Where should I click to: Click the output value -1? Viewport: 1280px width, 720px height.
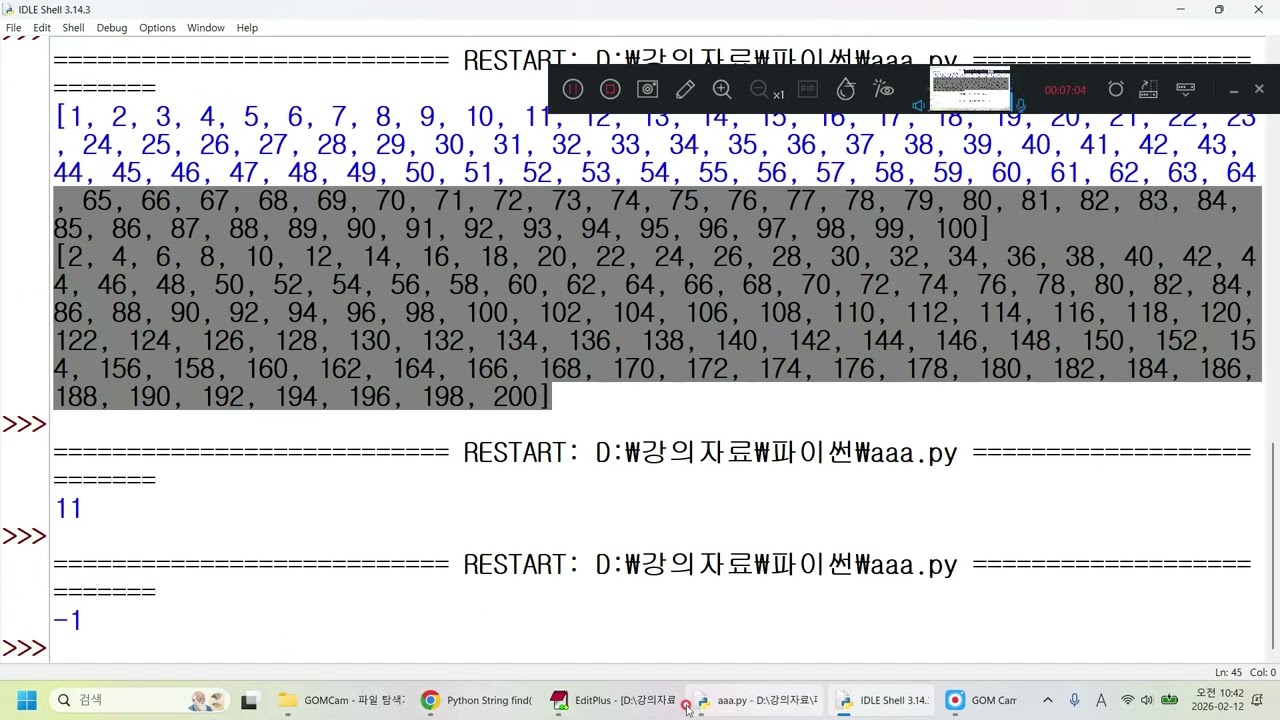67,621
